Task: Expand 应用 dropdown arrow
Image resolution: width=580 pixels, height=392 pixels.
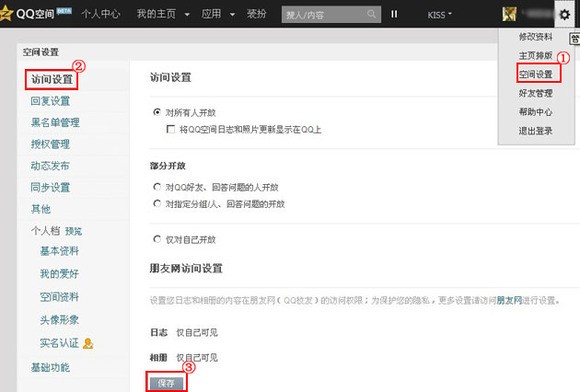Action: [232, 15]
